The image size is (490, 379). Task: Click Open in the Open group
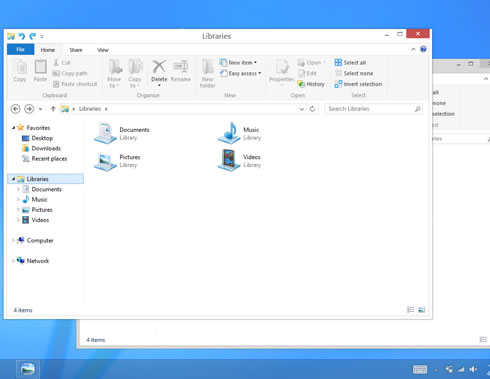click(x=312, y=62)
